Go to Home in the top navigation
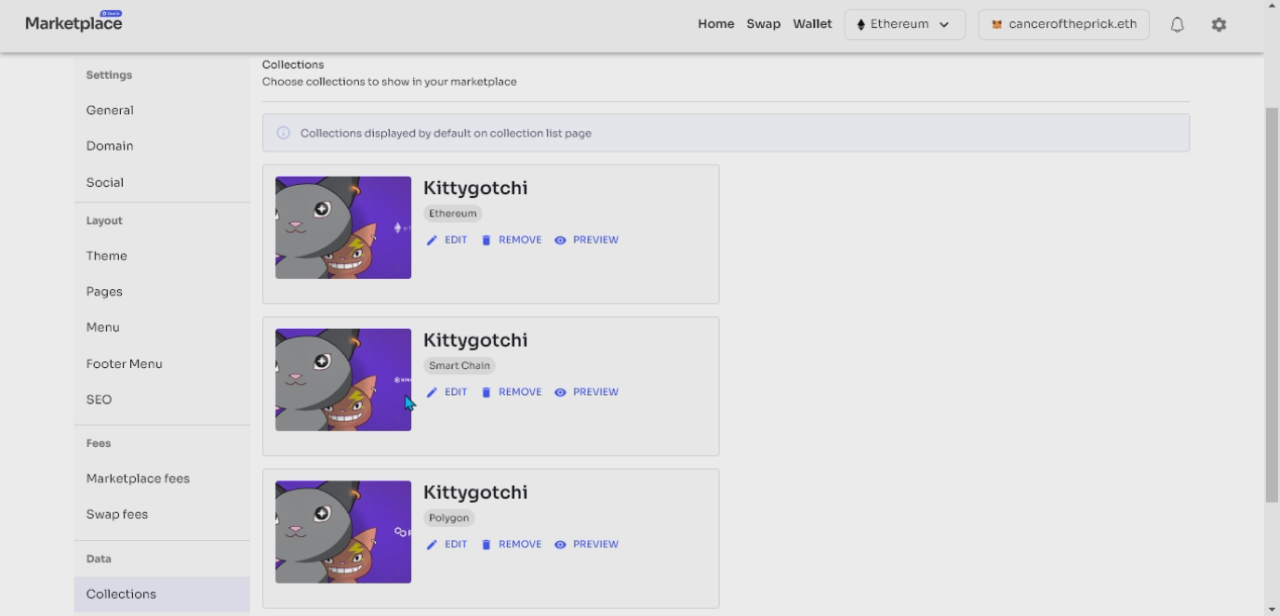 point(716,24)
